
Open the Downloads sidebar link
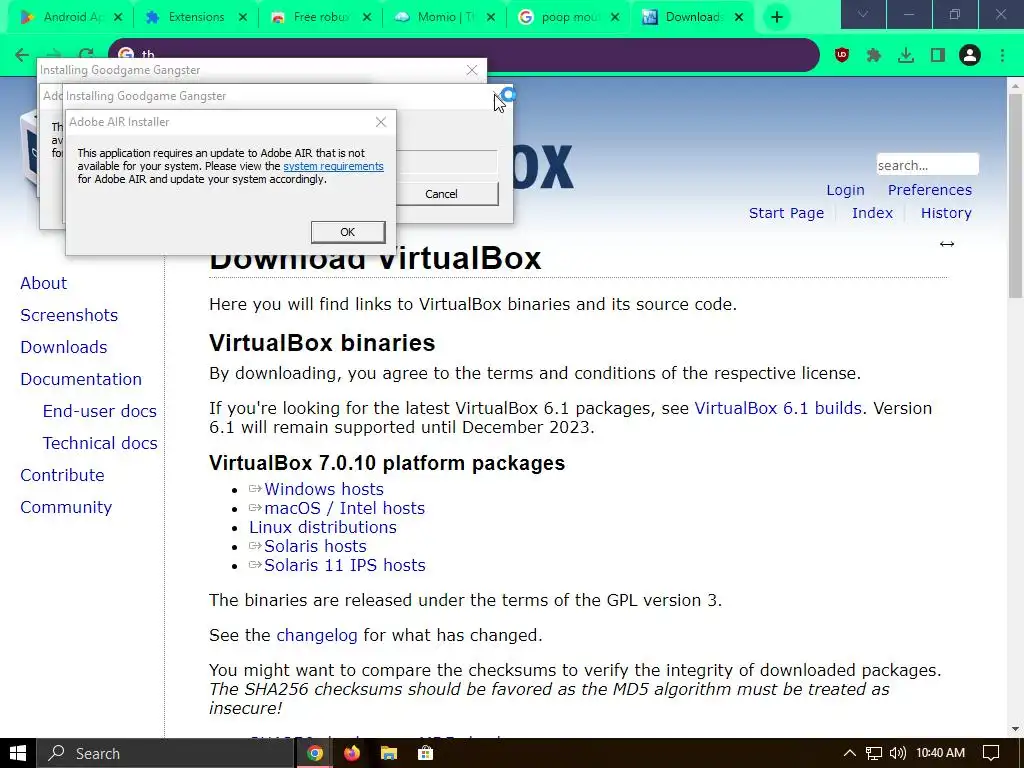(63, 347)
